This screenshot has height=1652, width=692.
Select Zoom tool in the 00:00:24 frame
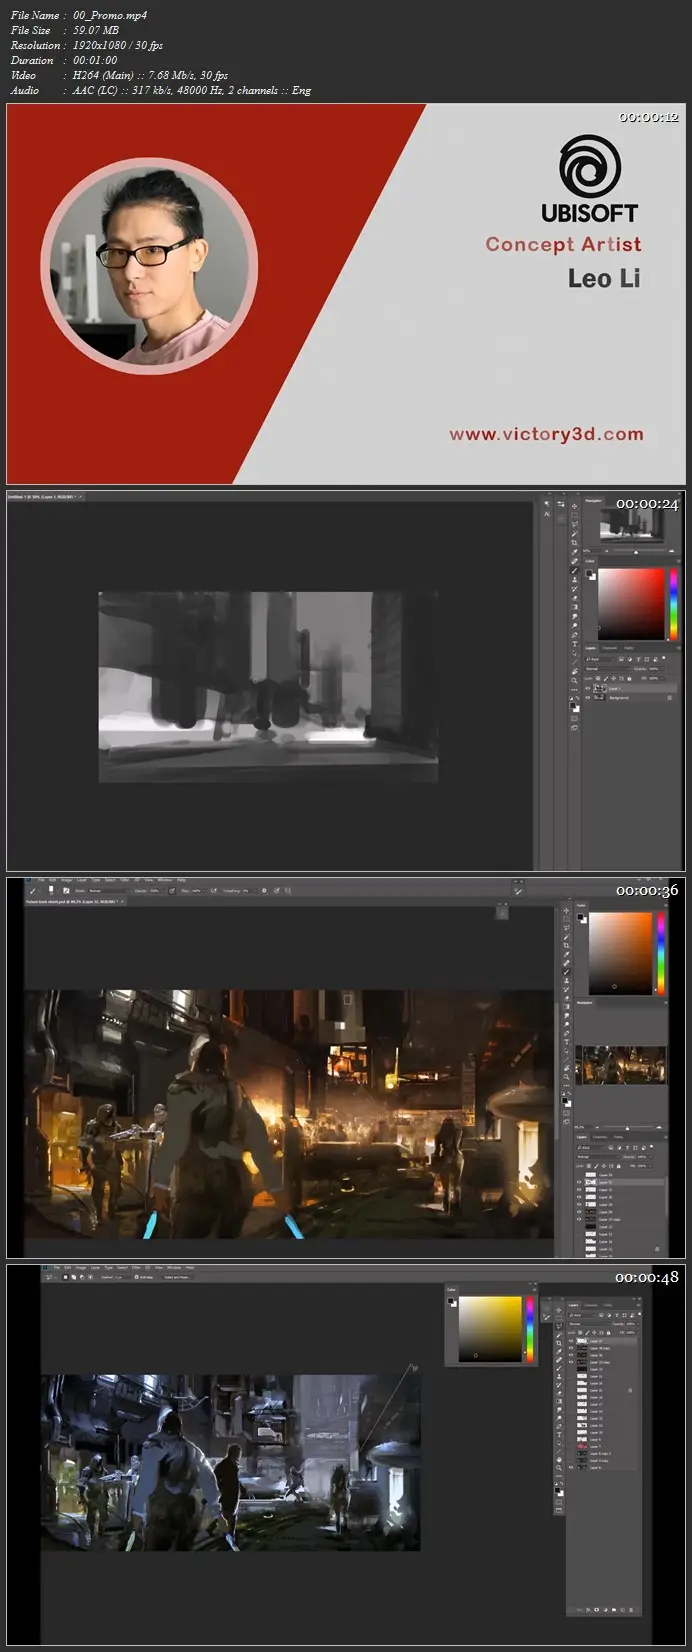click(575, 681)
